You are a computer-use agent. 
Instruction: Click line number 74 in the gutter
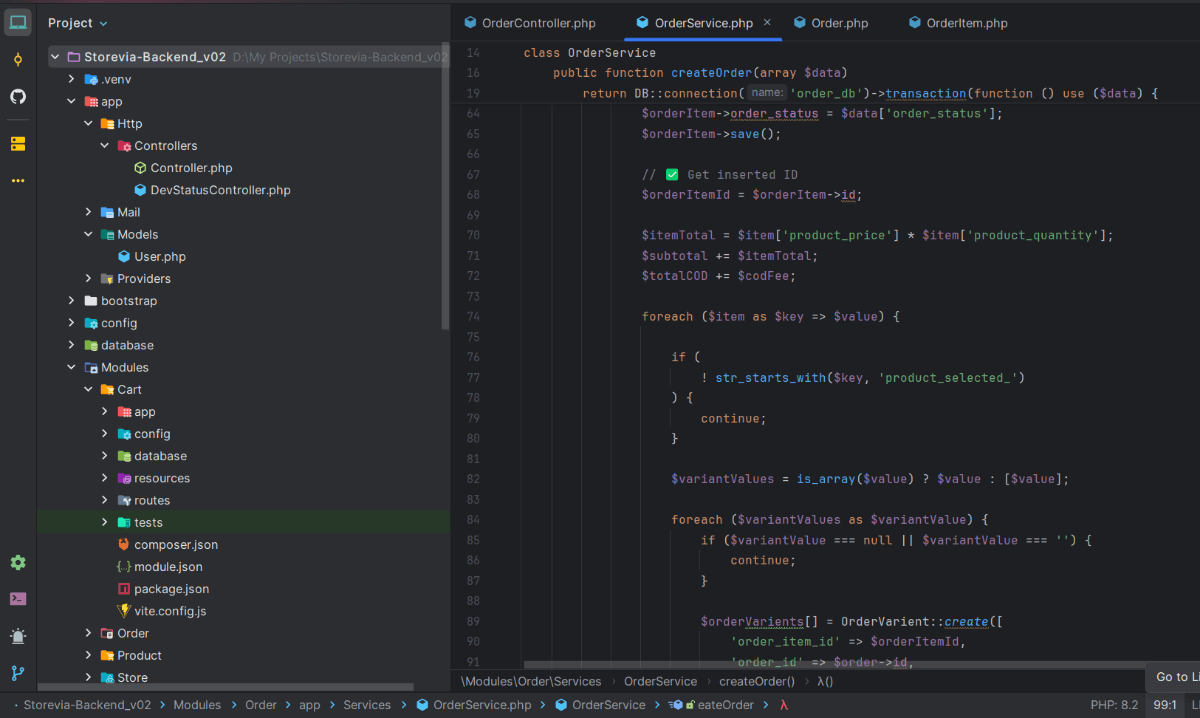coord(473,316)
